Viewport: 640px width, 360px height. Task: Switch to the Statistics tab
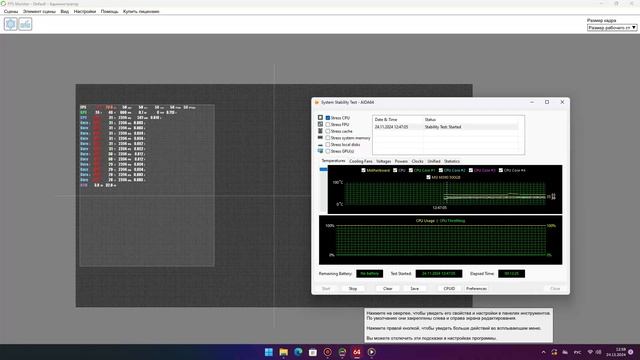452,161
